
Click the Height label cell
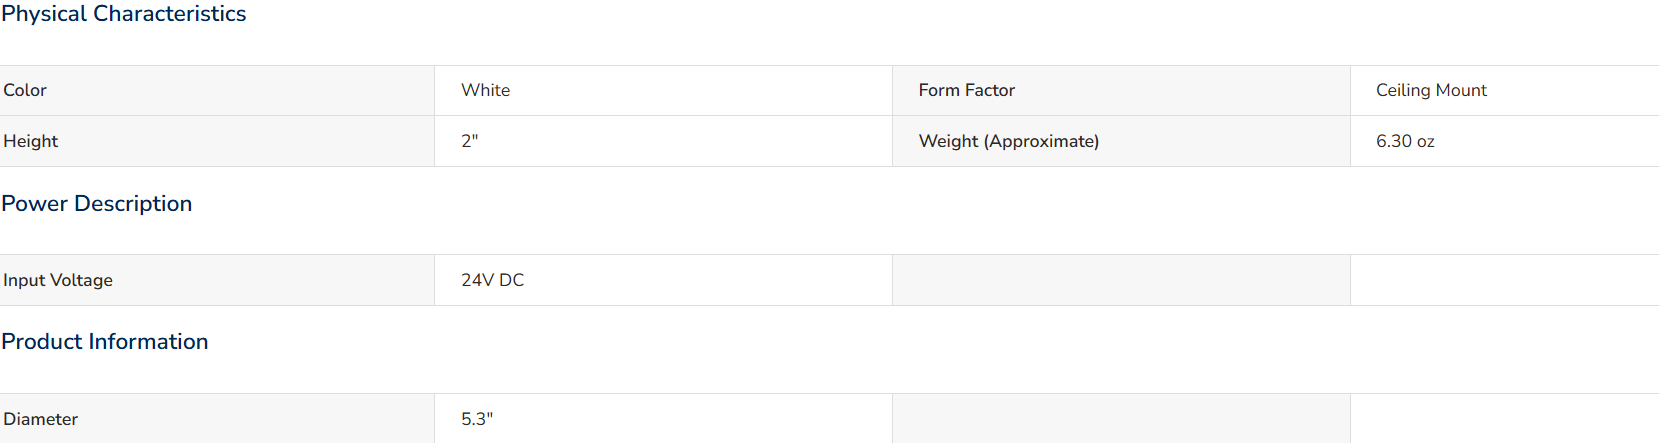(217, 141)
